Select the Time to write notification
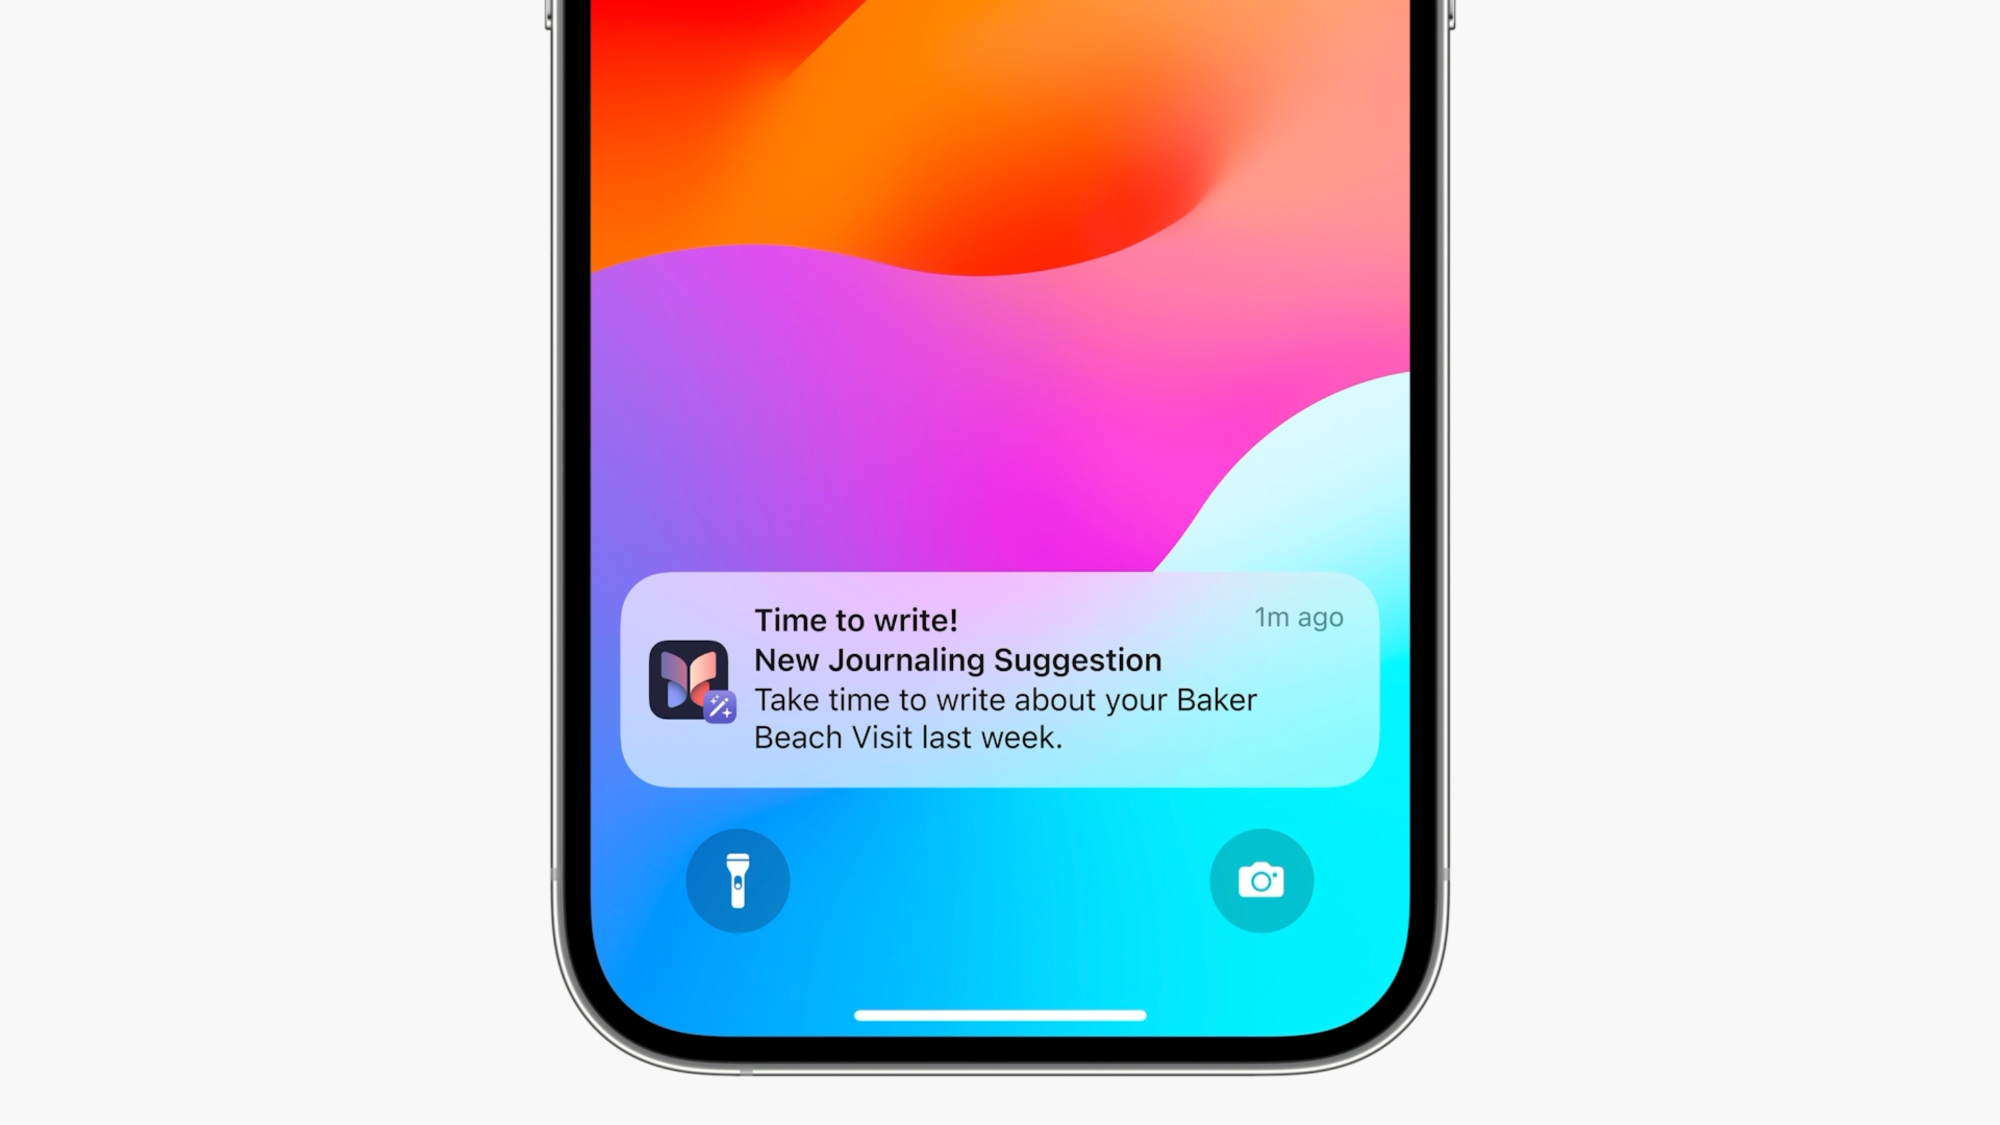This screenshot has width=2000, height=1125. (x=999, y=677)
